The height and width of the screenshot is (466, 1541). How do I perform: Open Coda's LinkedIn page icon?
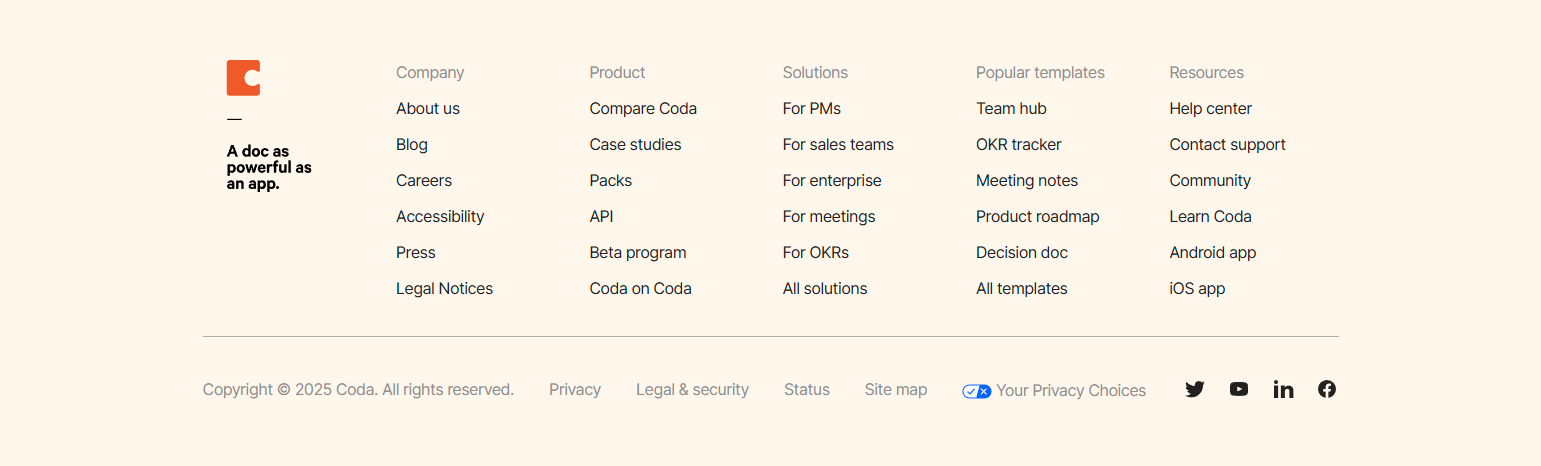1283,389
